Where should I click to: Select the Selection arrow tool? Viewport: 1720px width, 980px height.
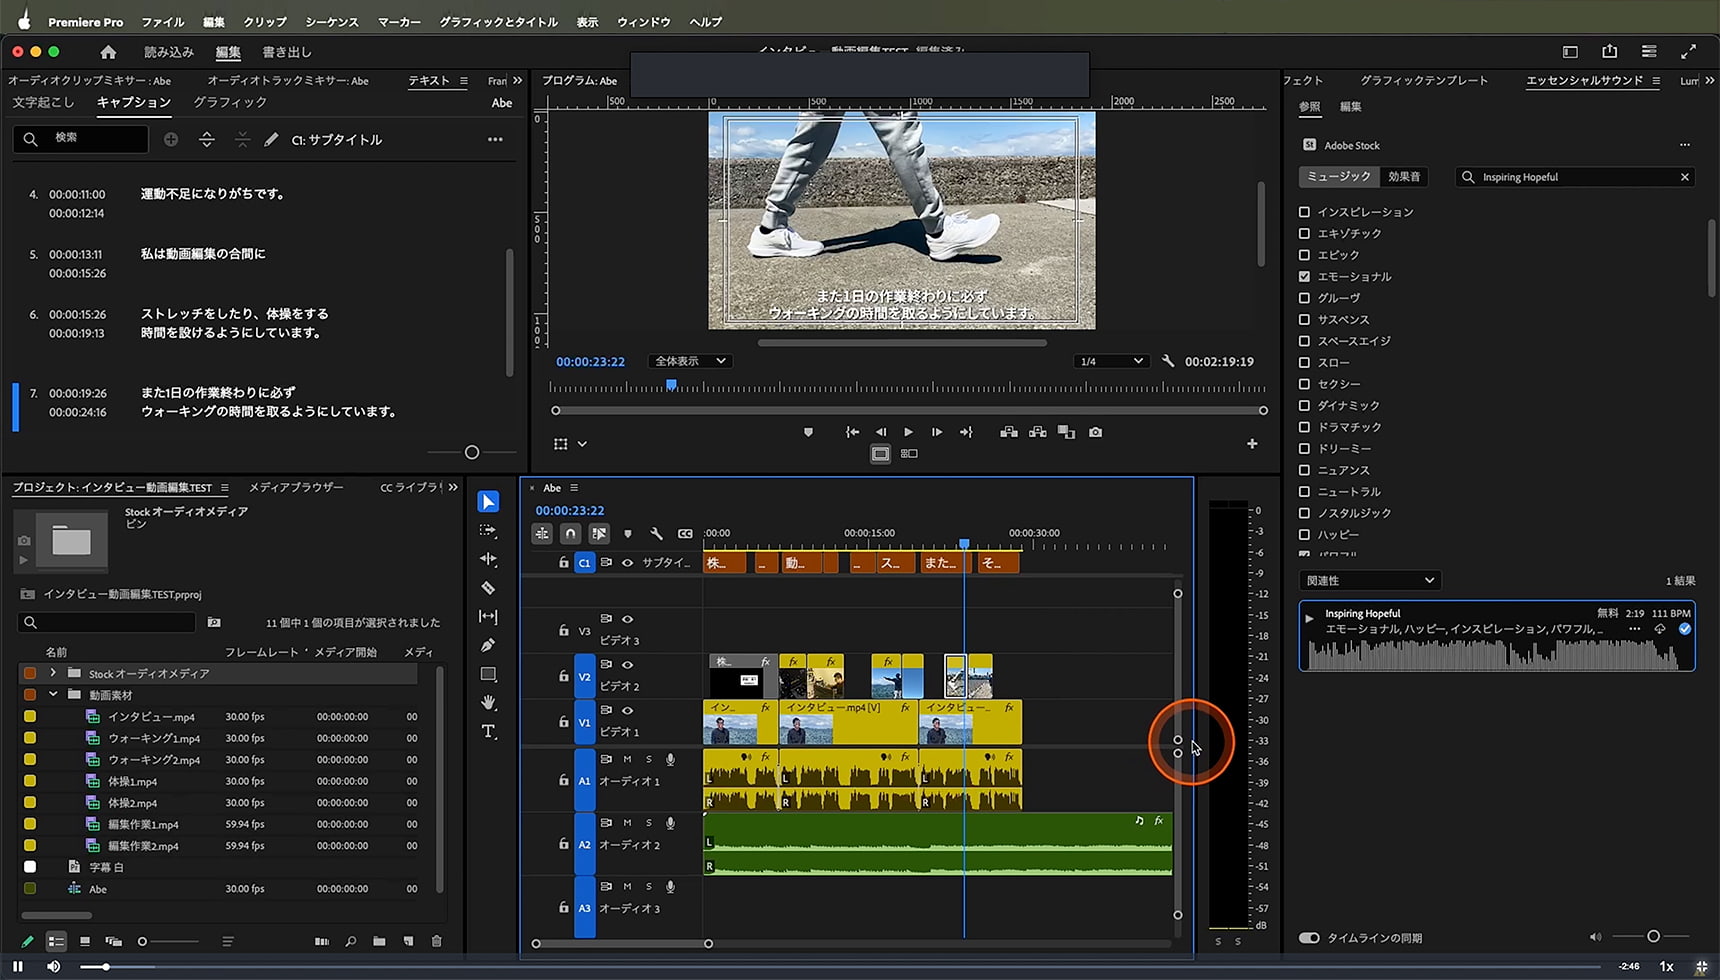click(x=488, y=501)
